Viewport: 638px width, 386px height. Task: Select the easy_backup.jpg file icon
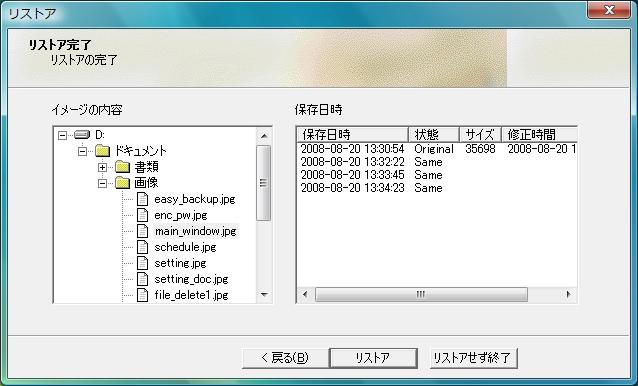142,199
